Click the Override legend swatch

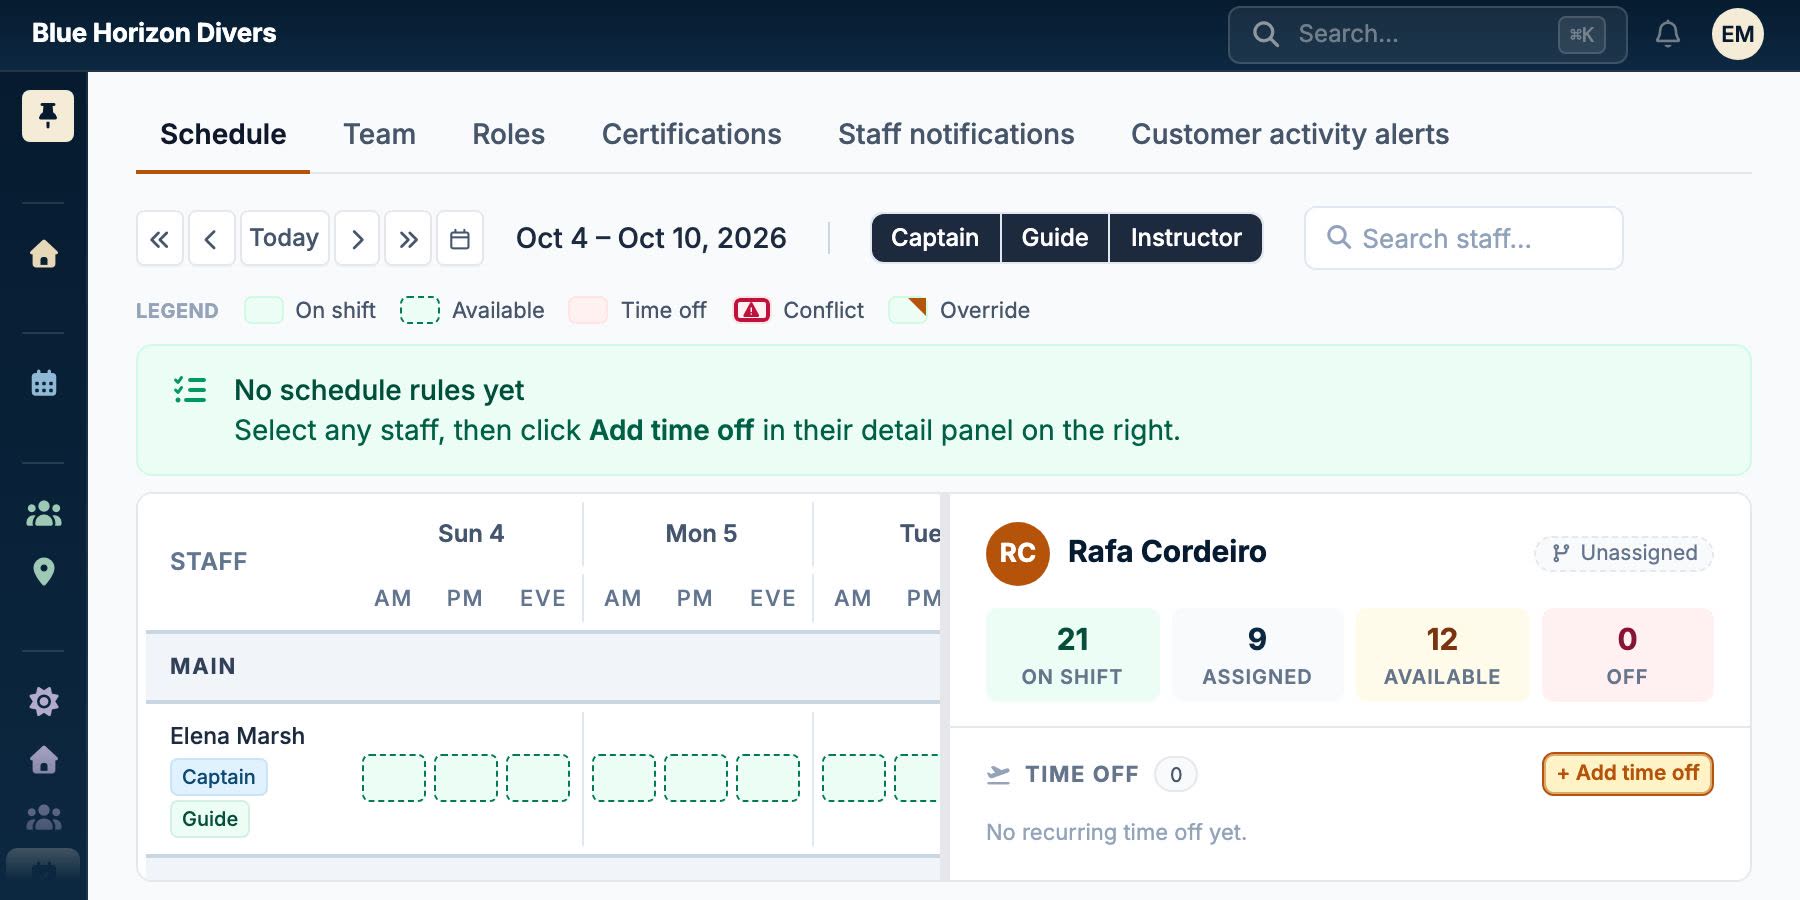point(908,310)
